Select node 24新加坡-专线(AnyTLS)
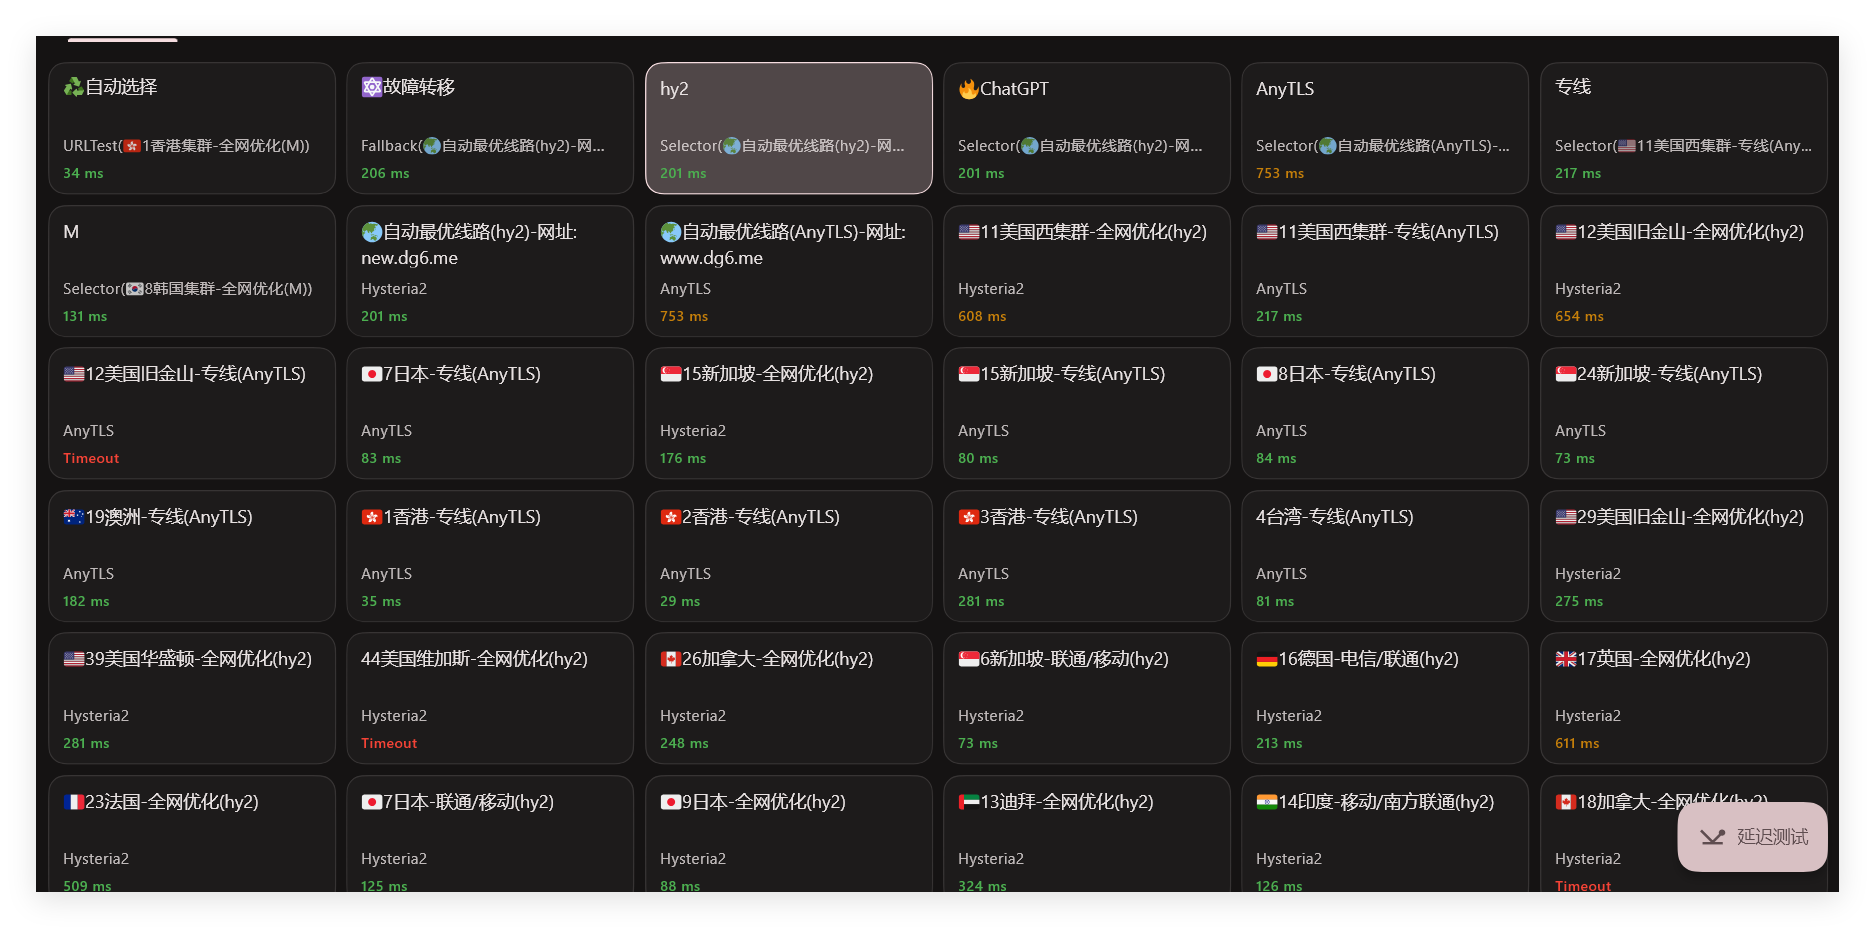 pyautogui.click(x=1684, y=413)
